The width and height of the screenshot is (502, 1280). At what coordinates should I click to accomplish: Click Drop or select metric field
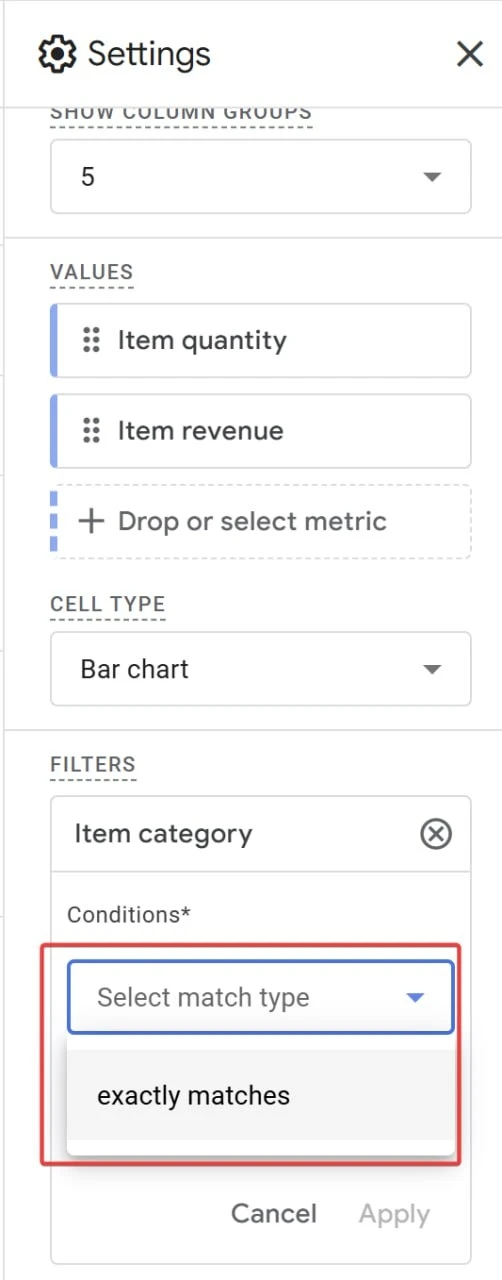coord(261,521)
